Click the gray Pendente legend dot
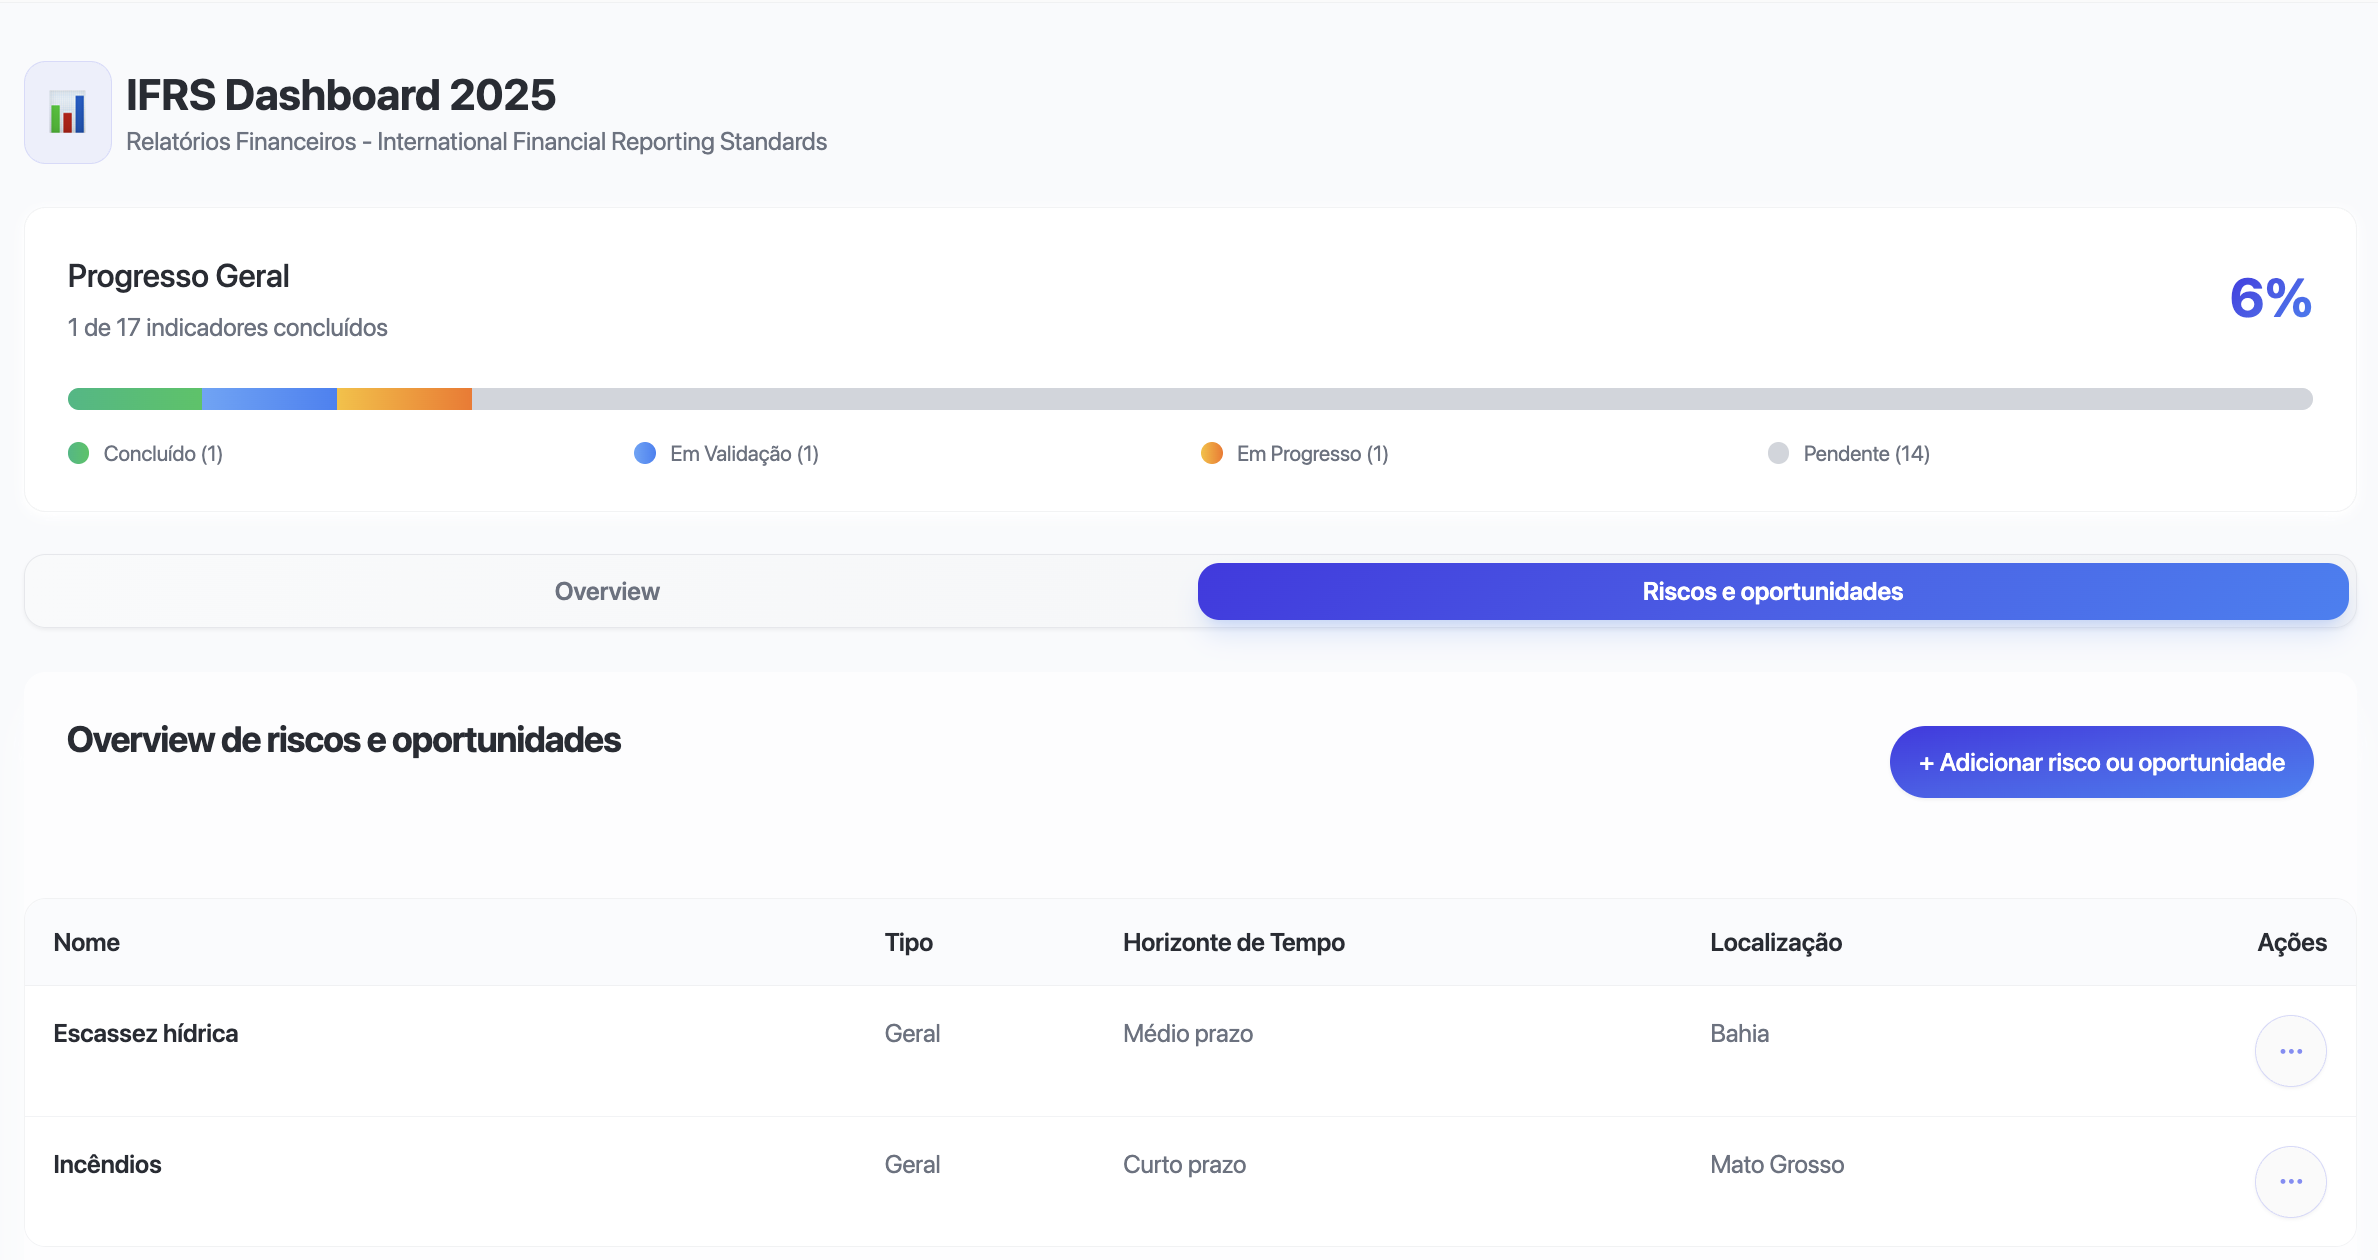Viewport: 2378px width, 1260px height. [1778, 453]
